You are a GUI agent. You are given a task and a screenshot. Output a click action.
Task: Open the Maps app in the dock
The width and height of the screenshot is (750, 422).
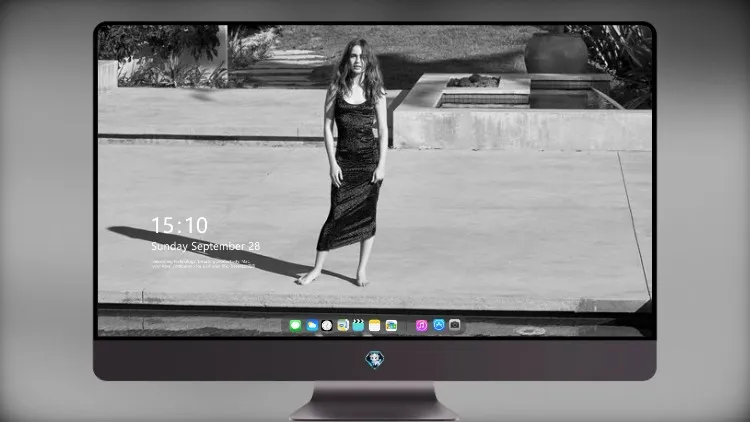(342, 326)
